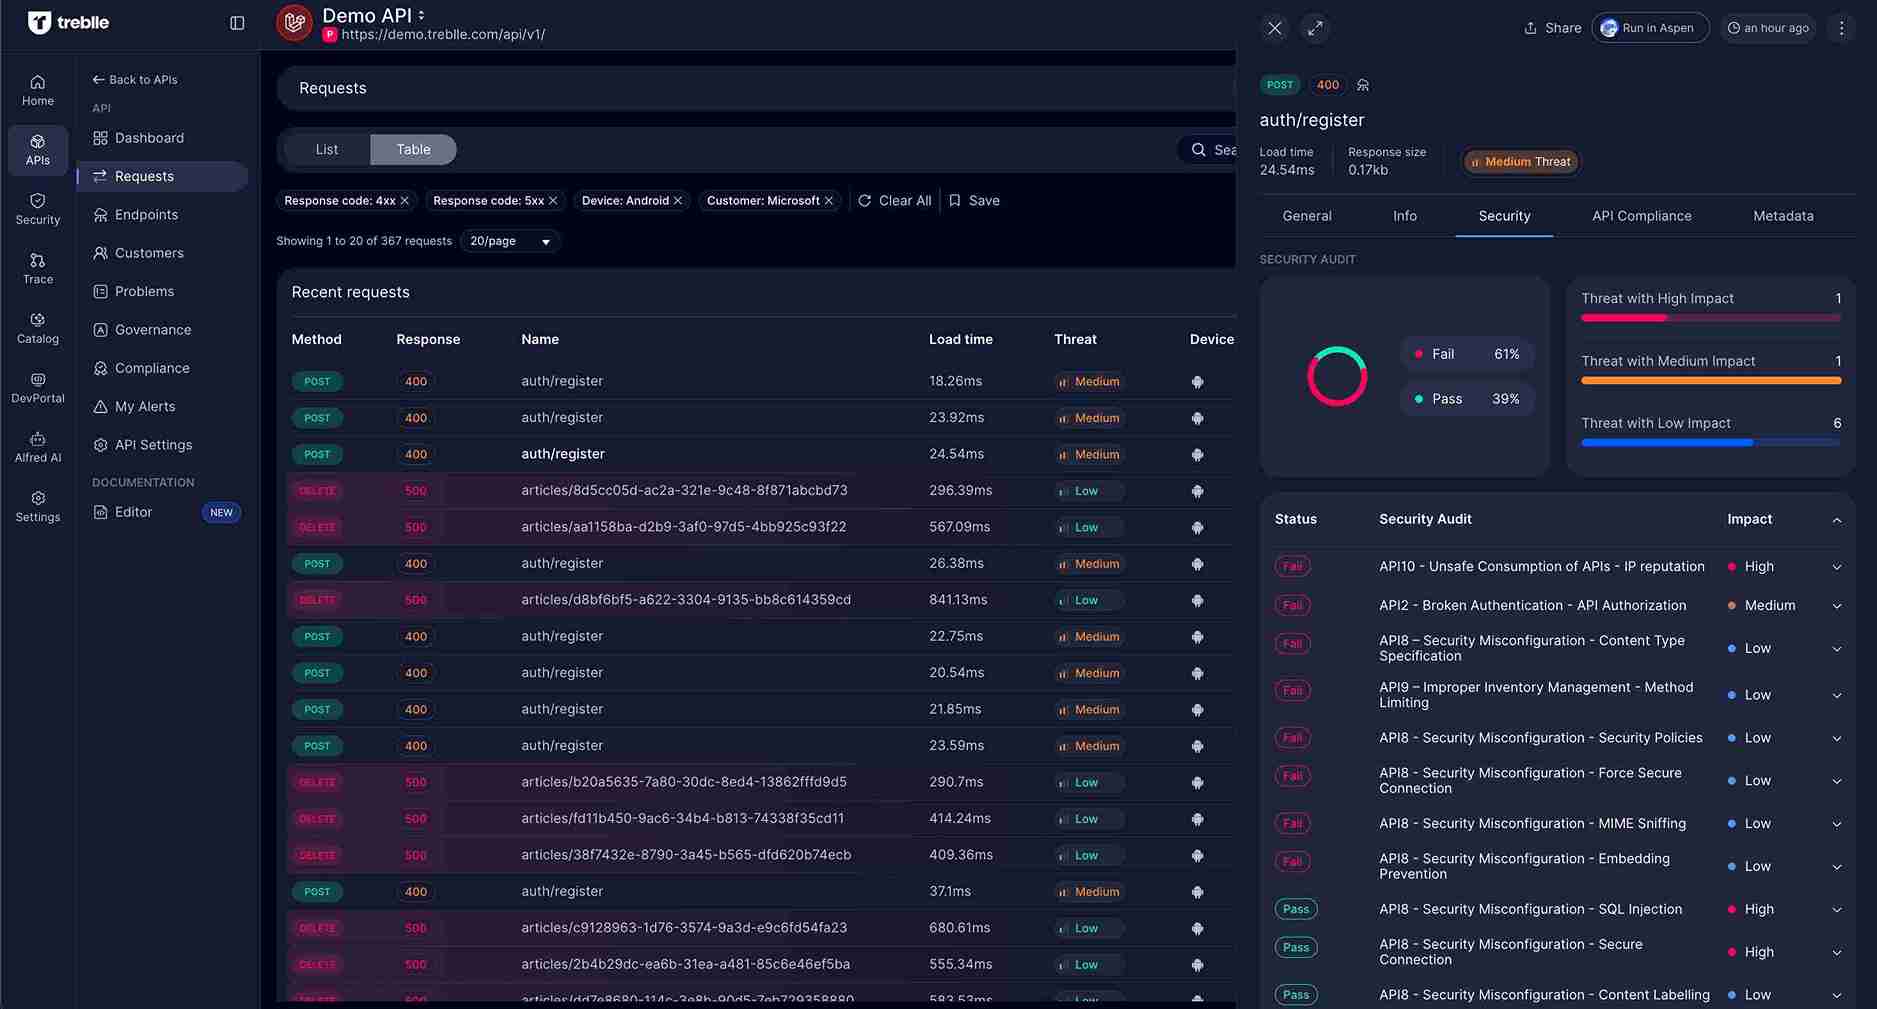Viewport: 1877px width, 1009px height.
Task: Open the 20/page dropdown
Action: click(510, 241)
